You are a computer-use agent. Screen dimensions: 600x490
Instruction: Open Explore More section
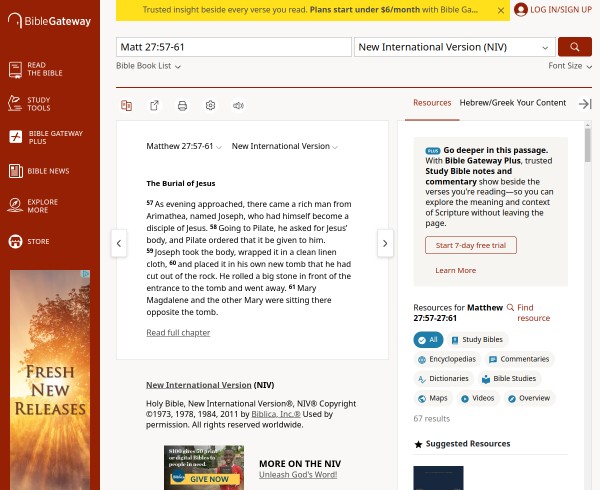[33, 206]
